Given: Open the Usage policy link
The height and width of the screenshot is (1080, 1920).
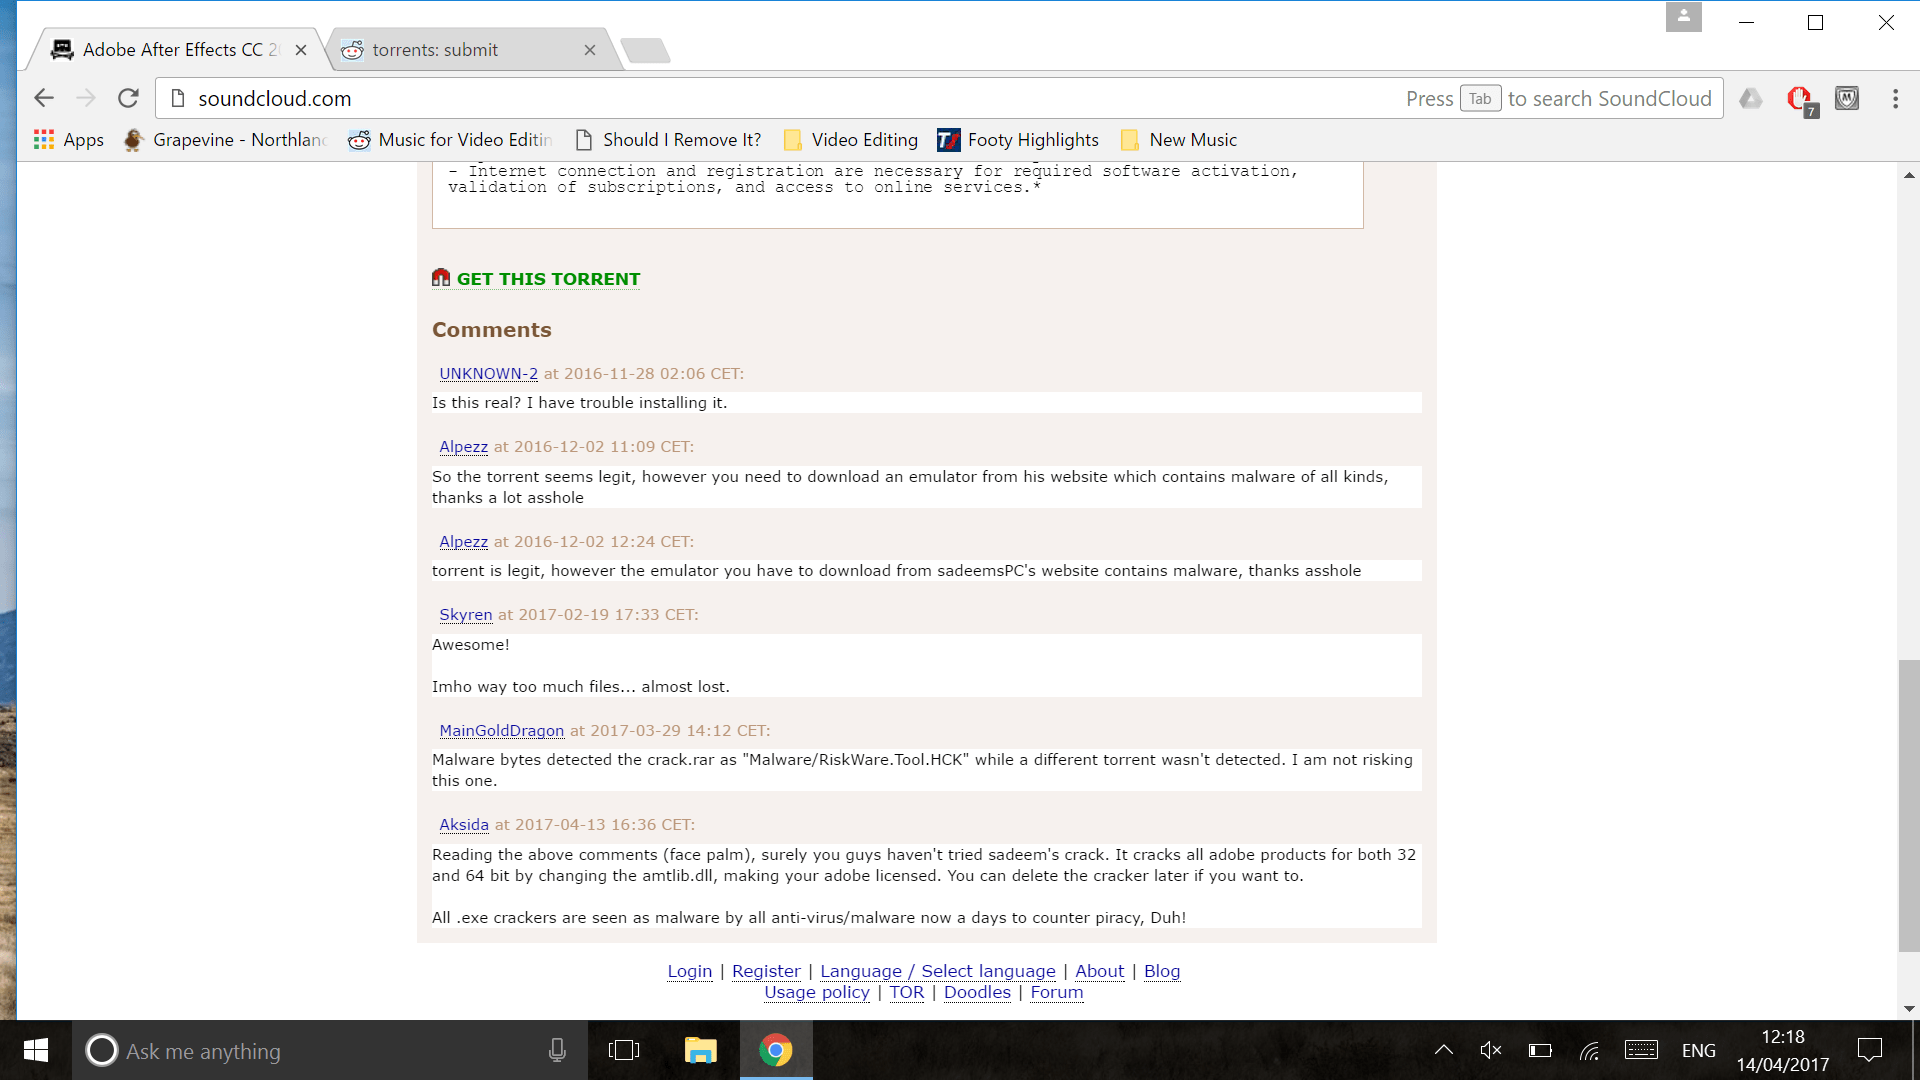Looking at the screenshot, I should (817, 992).
